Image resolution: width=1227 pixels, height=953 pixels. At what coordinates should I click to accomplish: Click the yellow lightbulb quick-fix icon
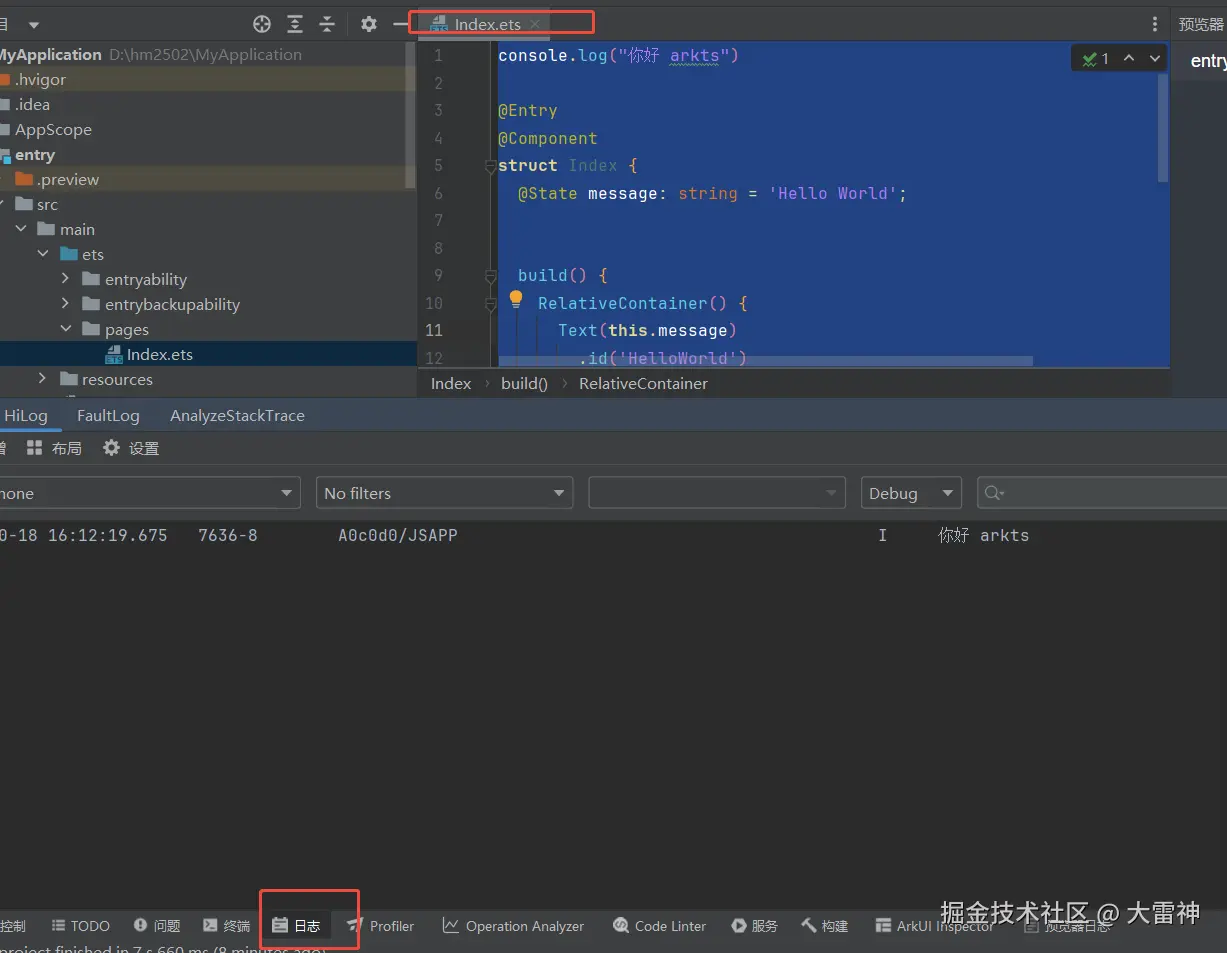click(516, 298)
